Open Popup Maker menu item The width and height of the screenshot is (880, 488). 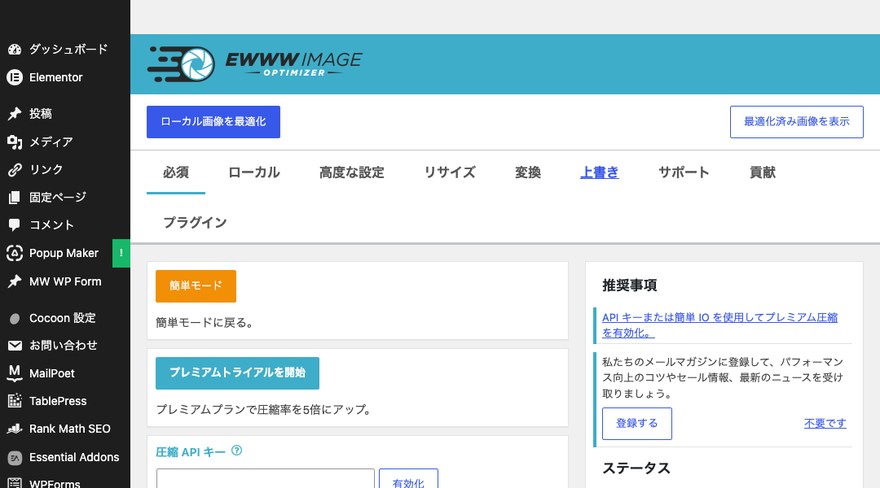65,253
